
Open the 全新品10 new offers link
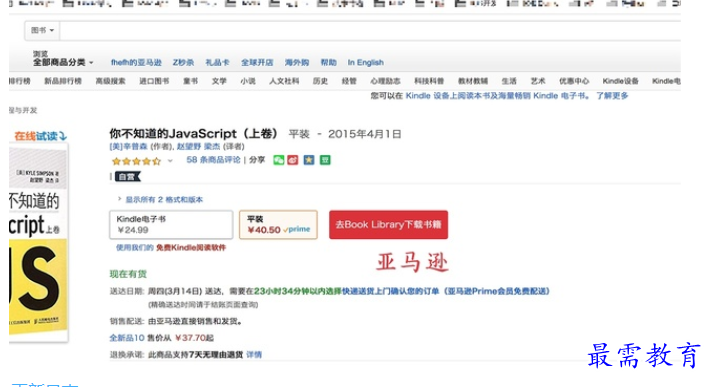click(x=127, y=338)
